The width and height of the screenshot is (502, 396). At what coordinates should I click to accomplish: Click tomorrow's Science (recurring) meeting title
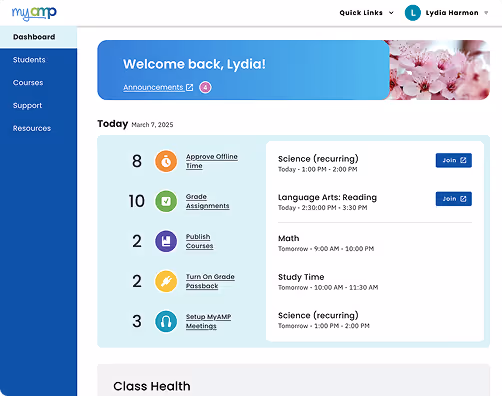point(318,315)
